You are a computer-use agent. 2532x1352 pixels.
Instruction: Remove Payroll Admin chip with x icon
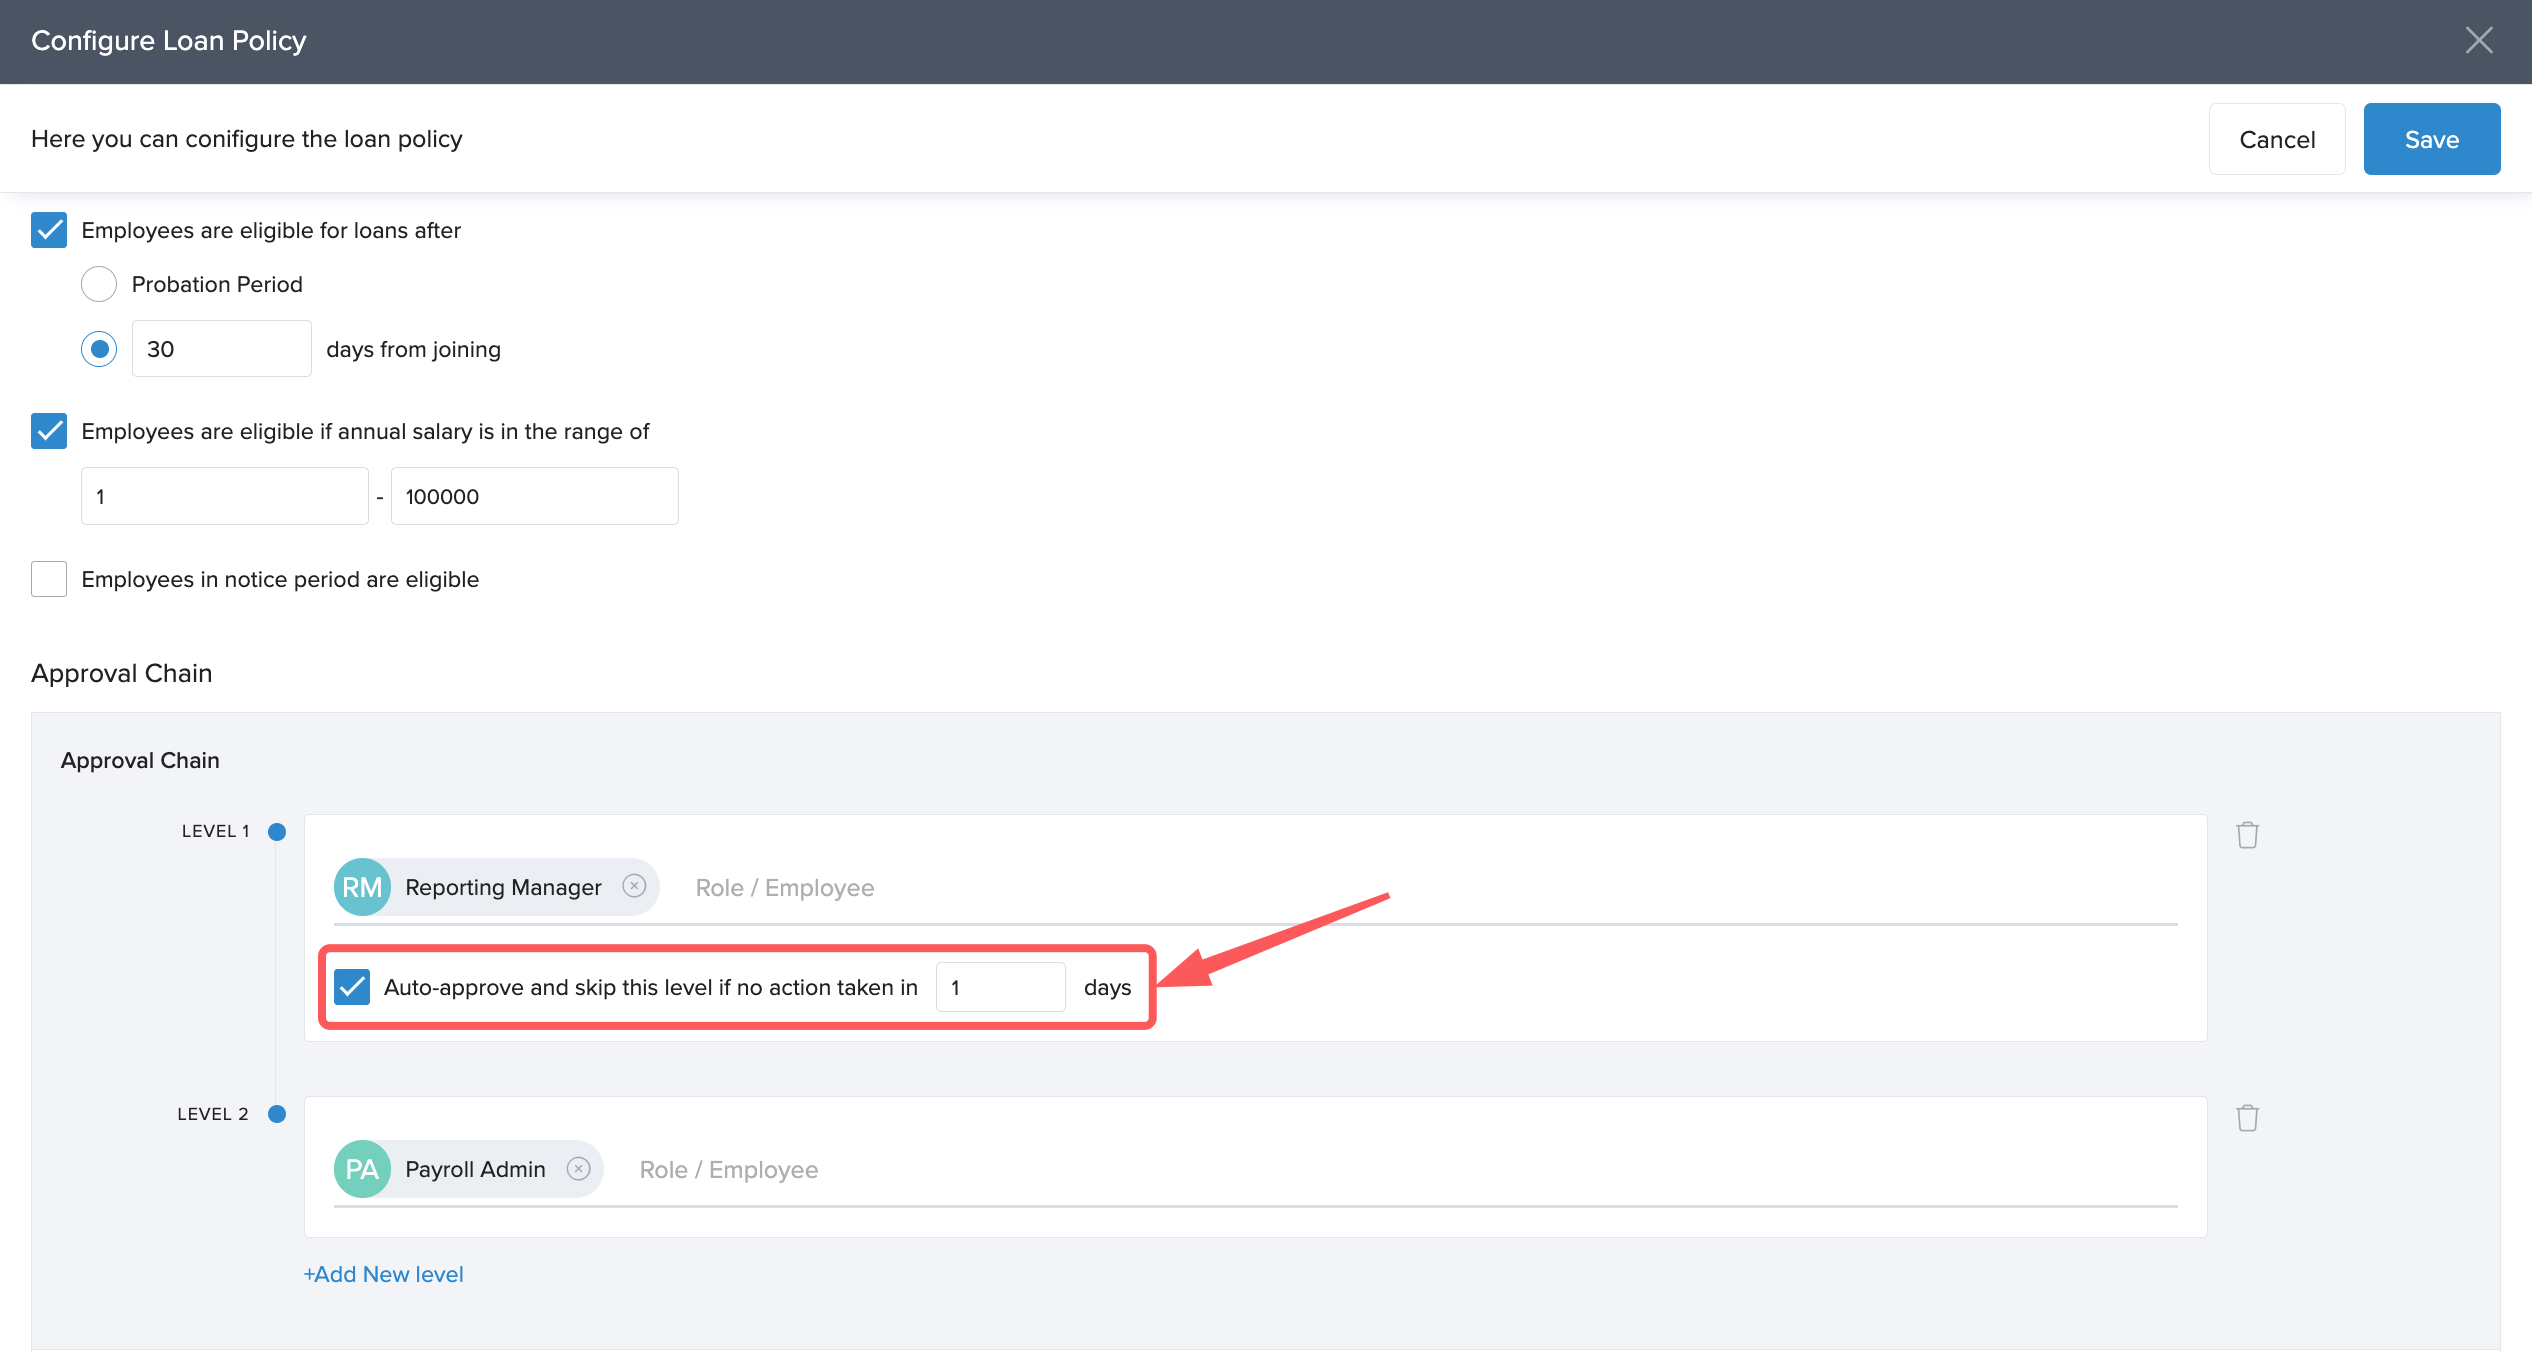[x=578, y=1168]
